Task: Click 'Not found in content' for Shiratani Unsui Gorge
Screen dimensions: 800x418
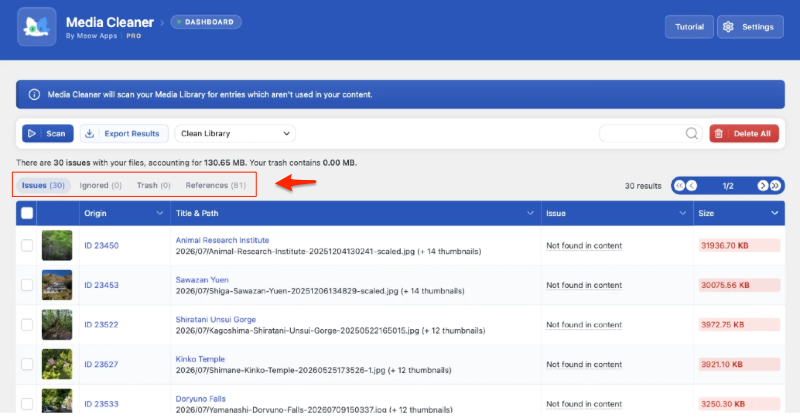Action: tap(584, 325)
